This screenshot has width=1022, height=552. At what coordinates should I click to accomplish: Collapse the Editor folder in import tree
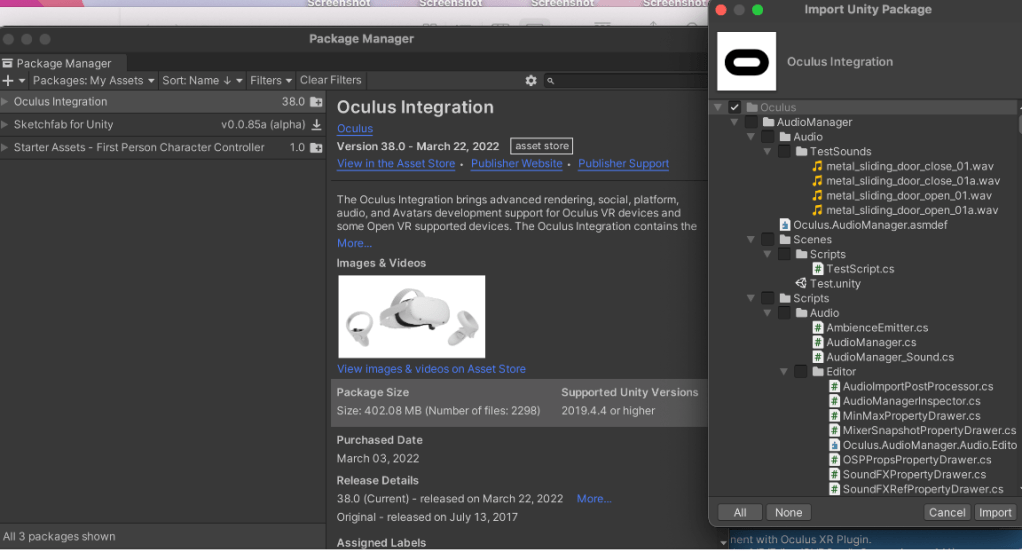pos(784,372)
